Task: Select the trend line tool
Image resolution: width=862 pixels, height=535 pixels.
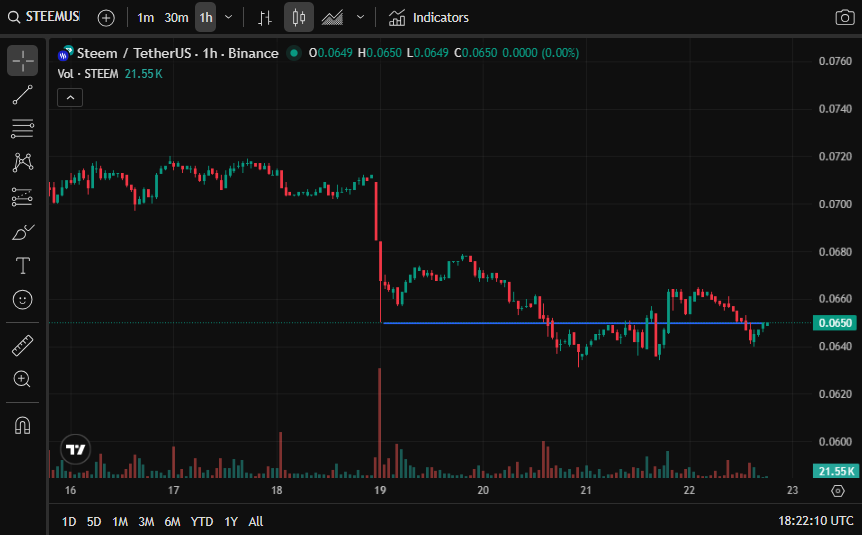Action: click(23, 95)
